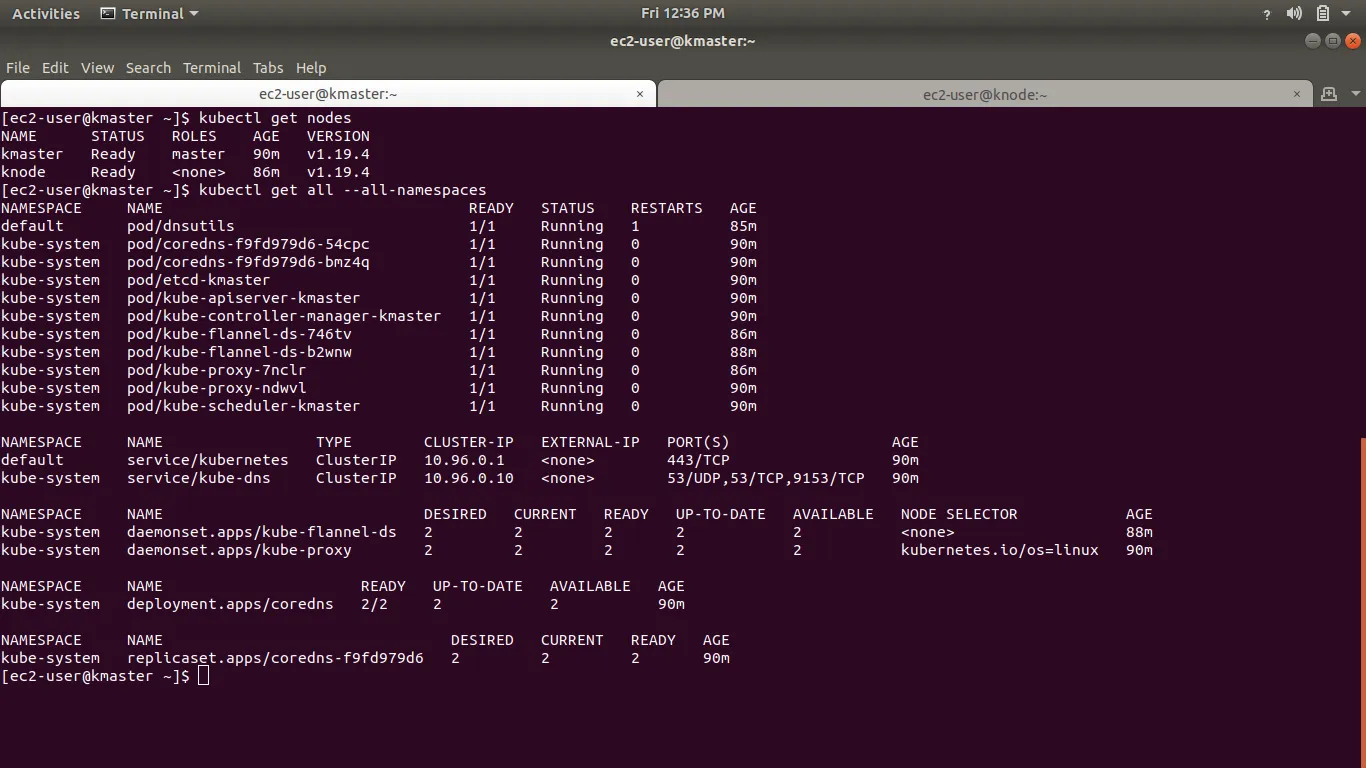This screenshot has width=1366, height=768.
Task: Click the "53/UDP,53/TCP,9153/TCP" ports value
Action: (766, 478)
